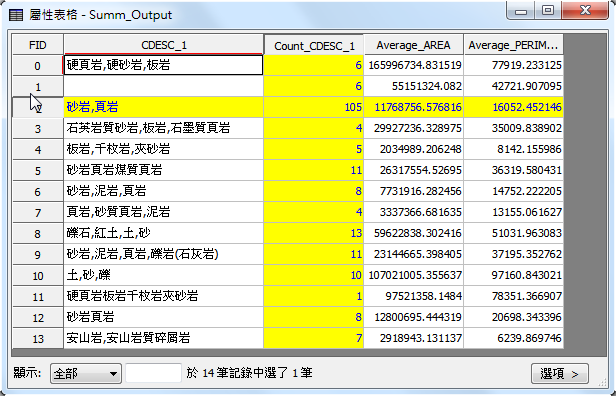
Task: Click perimeter value 16052.452146
Action: [513, 107]
